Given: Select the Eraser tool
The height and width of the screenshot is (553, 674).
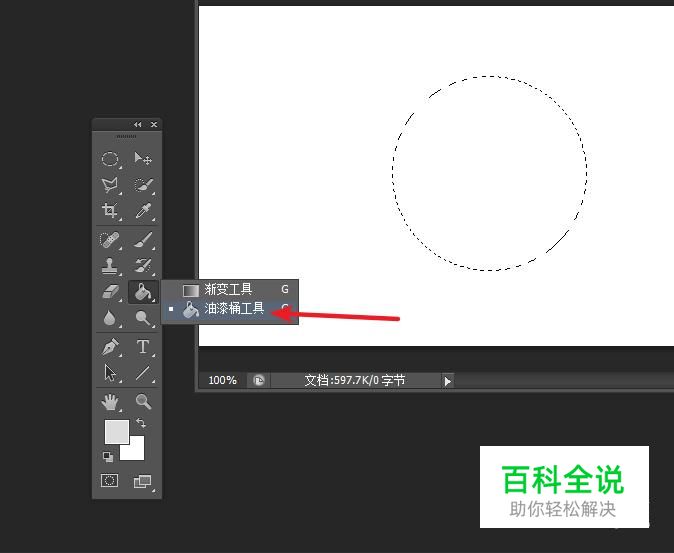Looking at the screenshot, I should click(x=110, y=292).
